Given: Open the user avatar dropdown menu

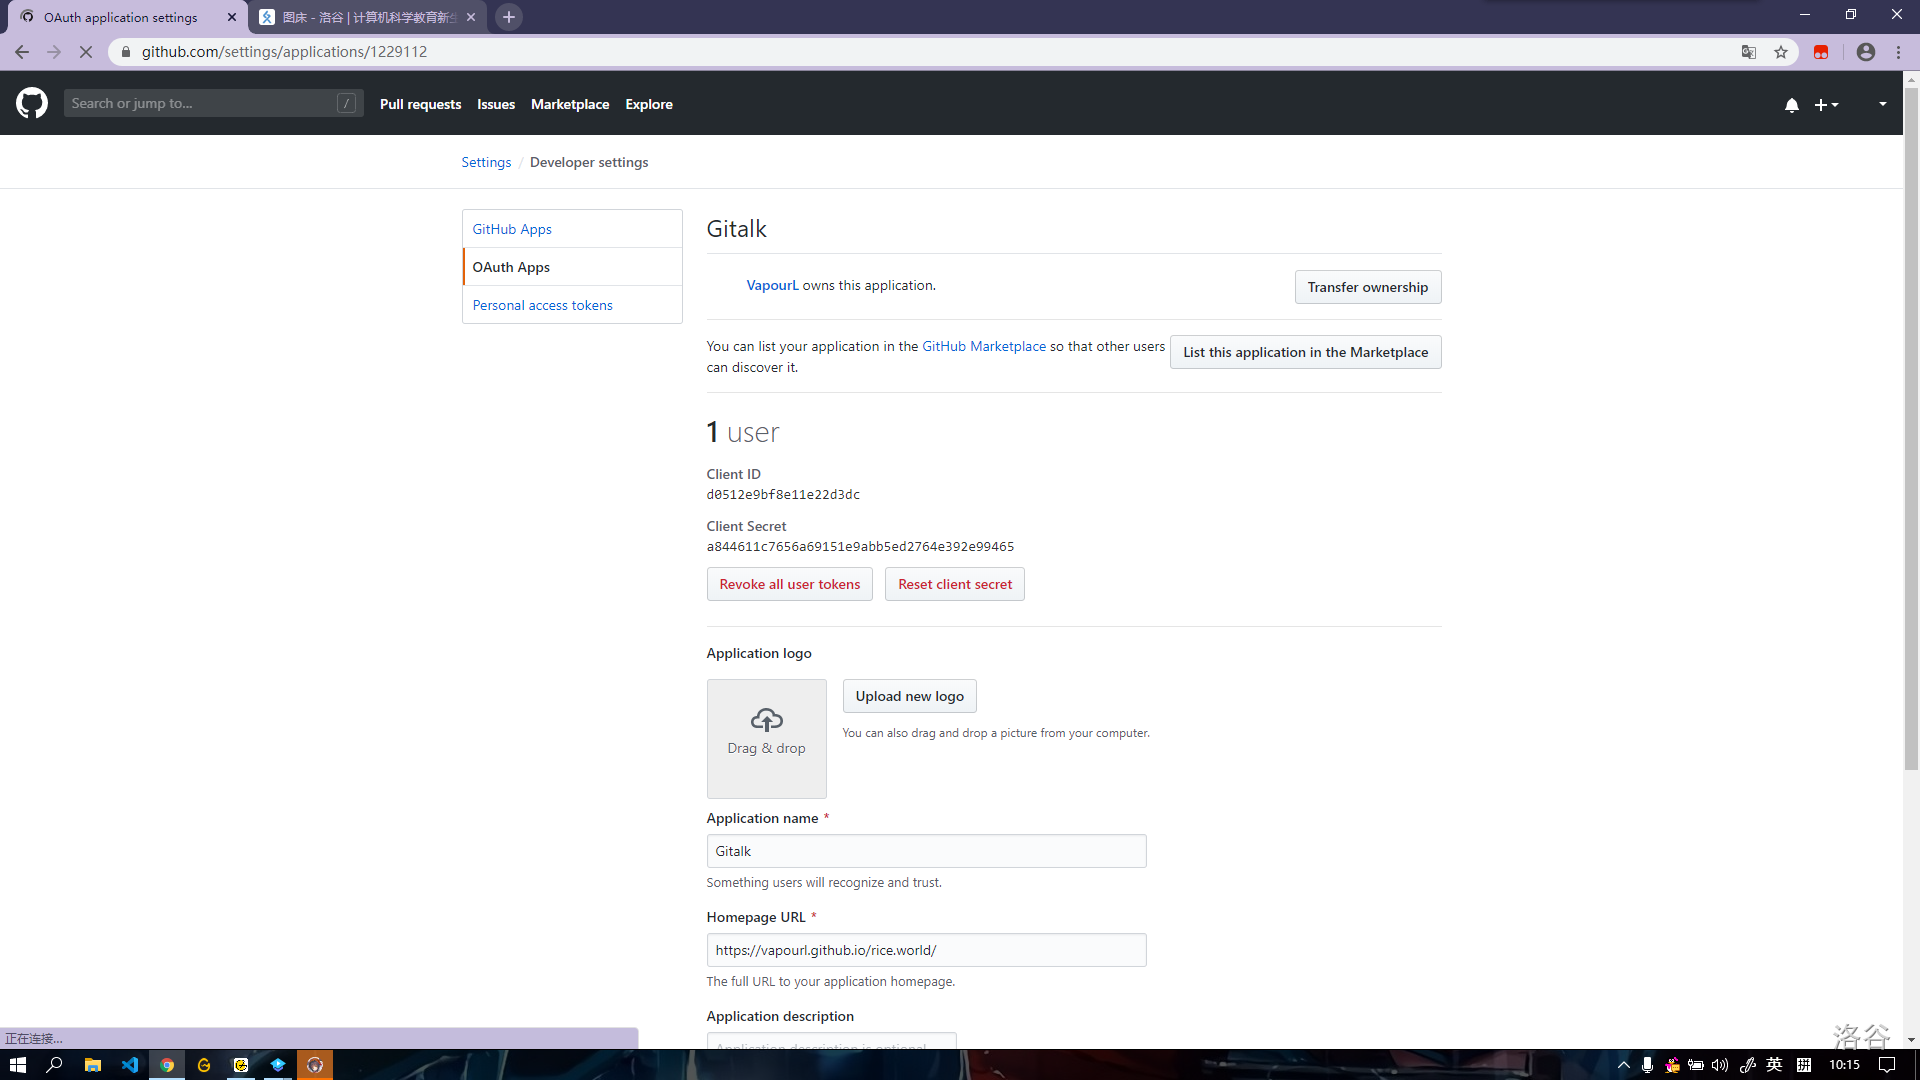Looking at the screenshot, I should tap(1882, 104).
